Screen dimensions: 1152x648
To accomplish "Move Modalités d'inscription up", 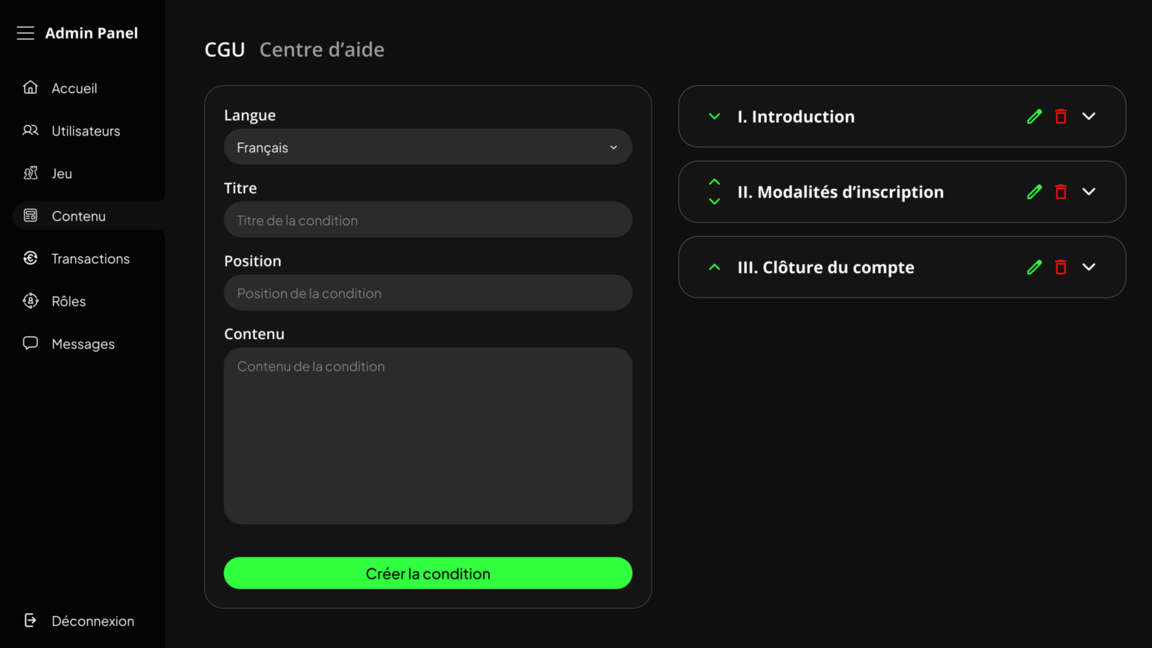I will pyautogui.click(x=714, y=182).
